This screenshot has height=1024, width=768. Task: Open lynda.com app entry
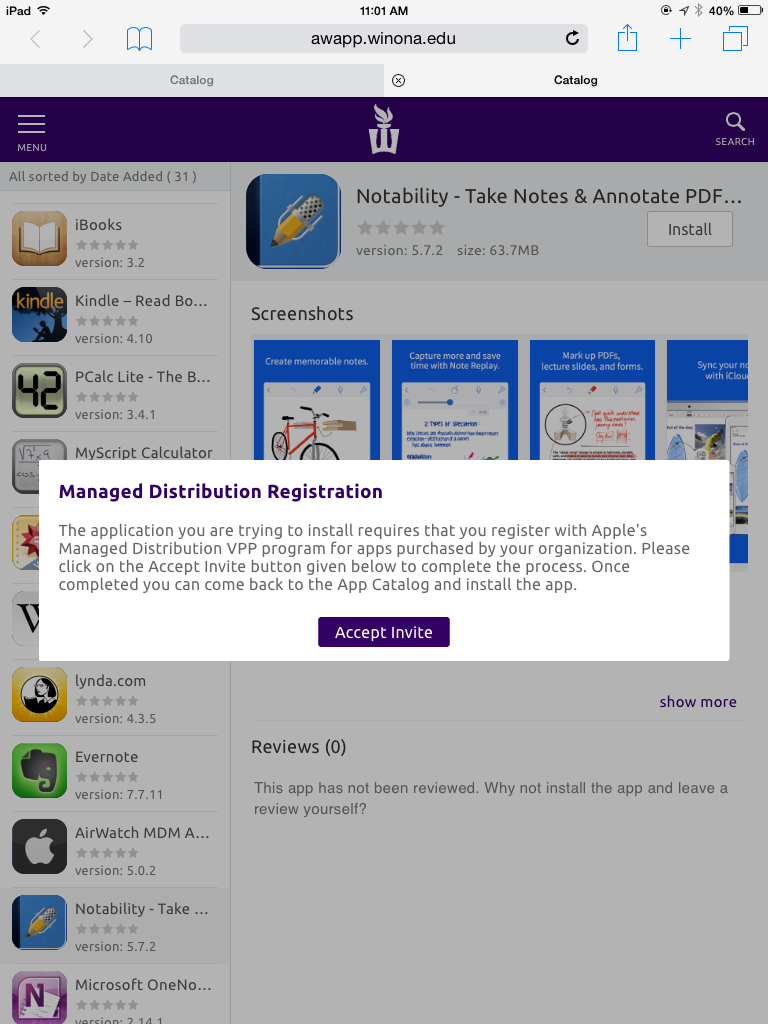114,698
